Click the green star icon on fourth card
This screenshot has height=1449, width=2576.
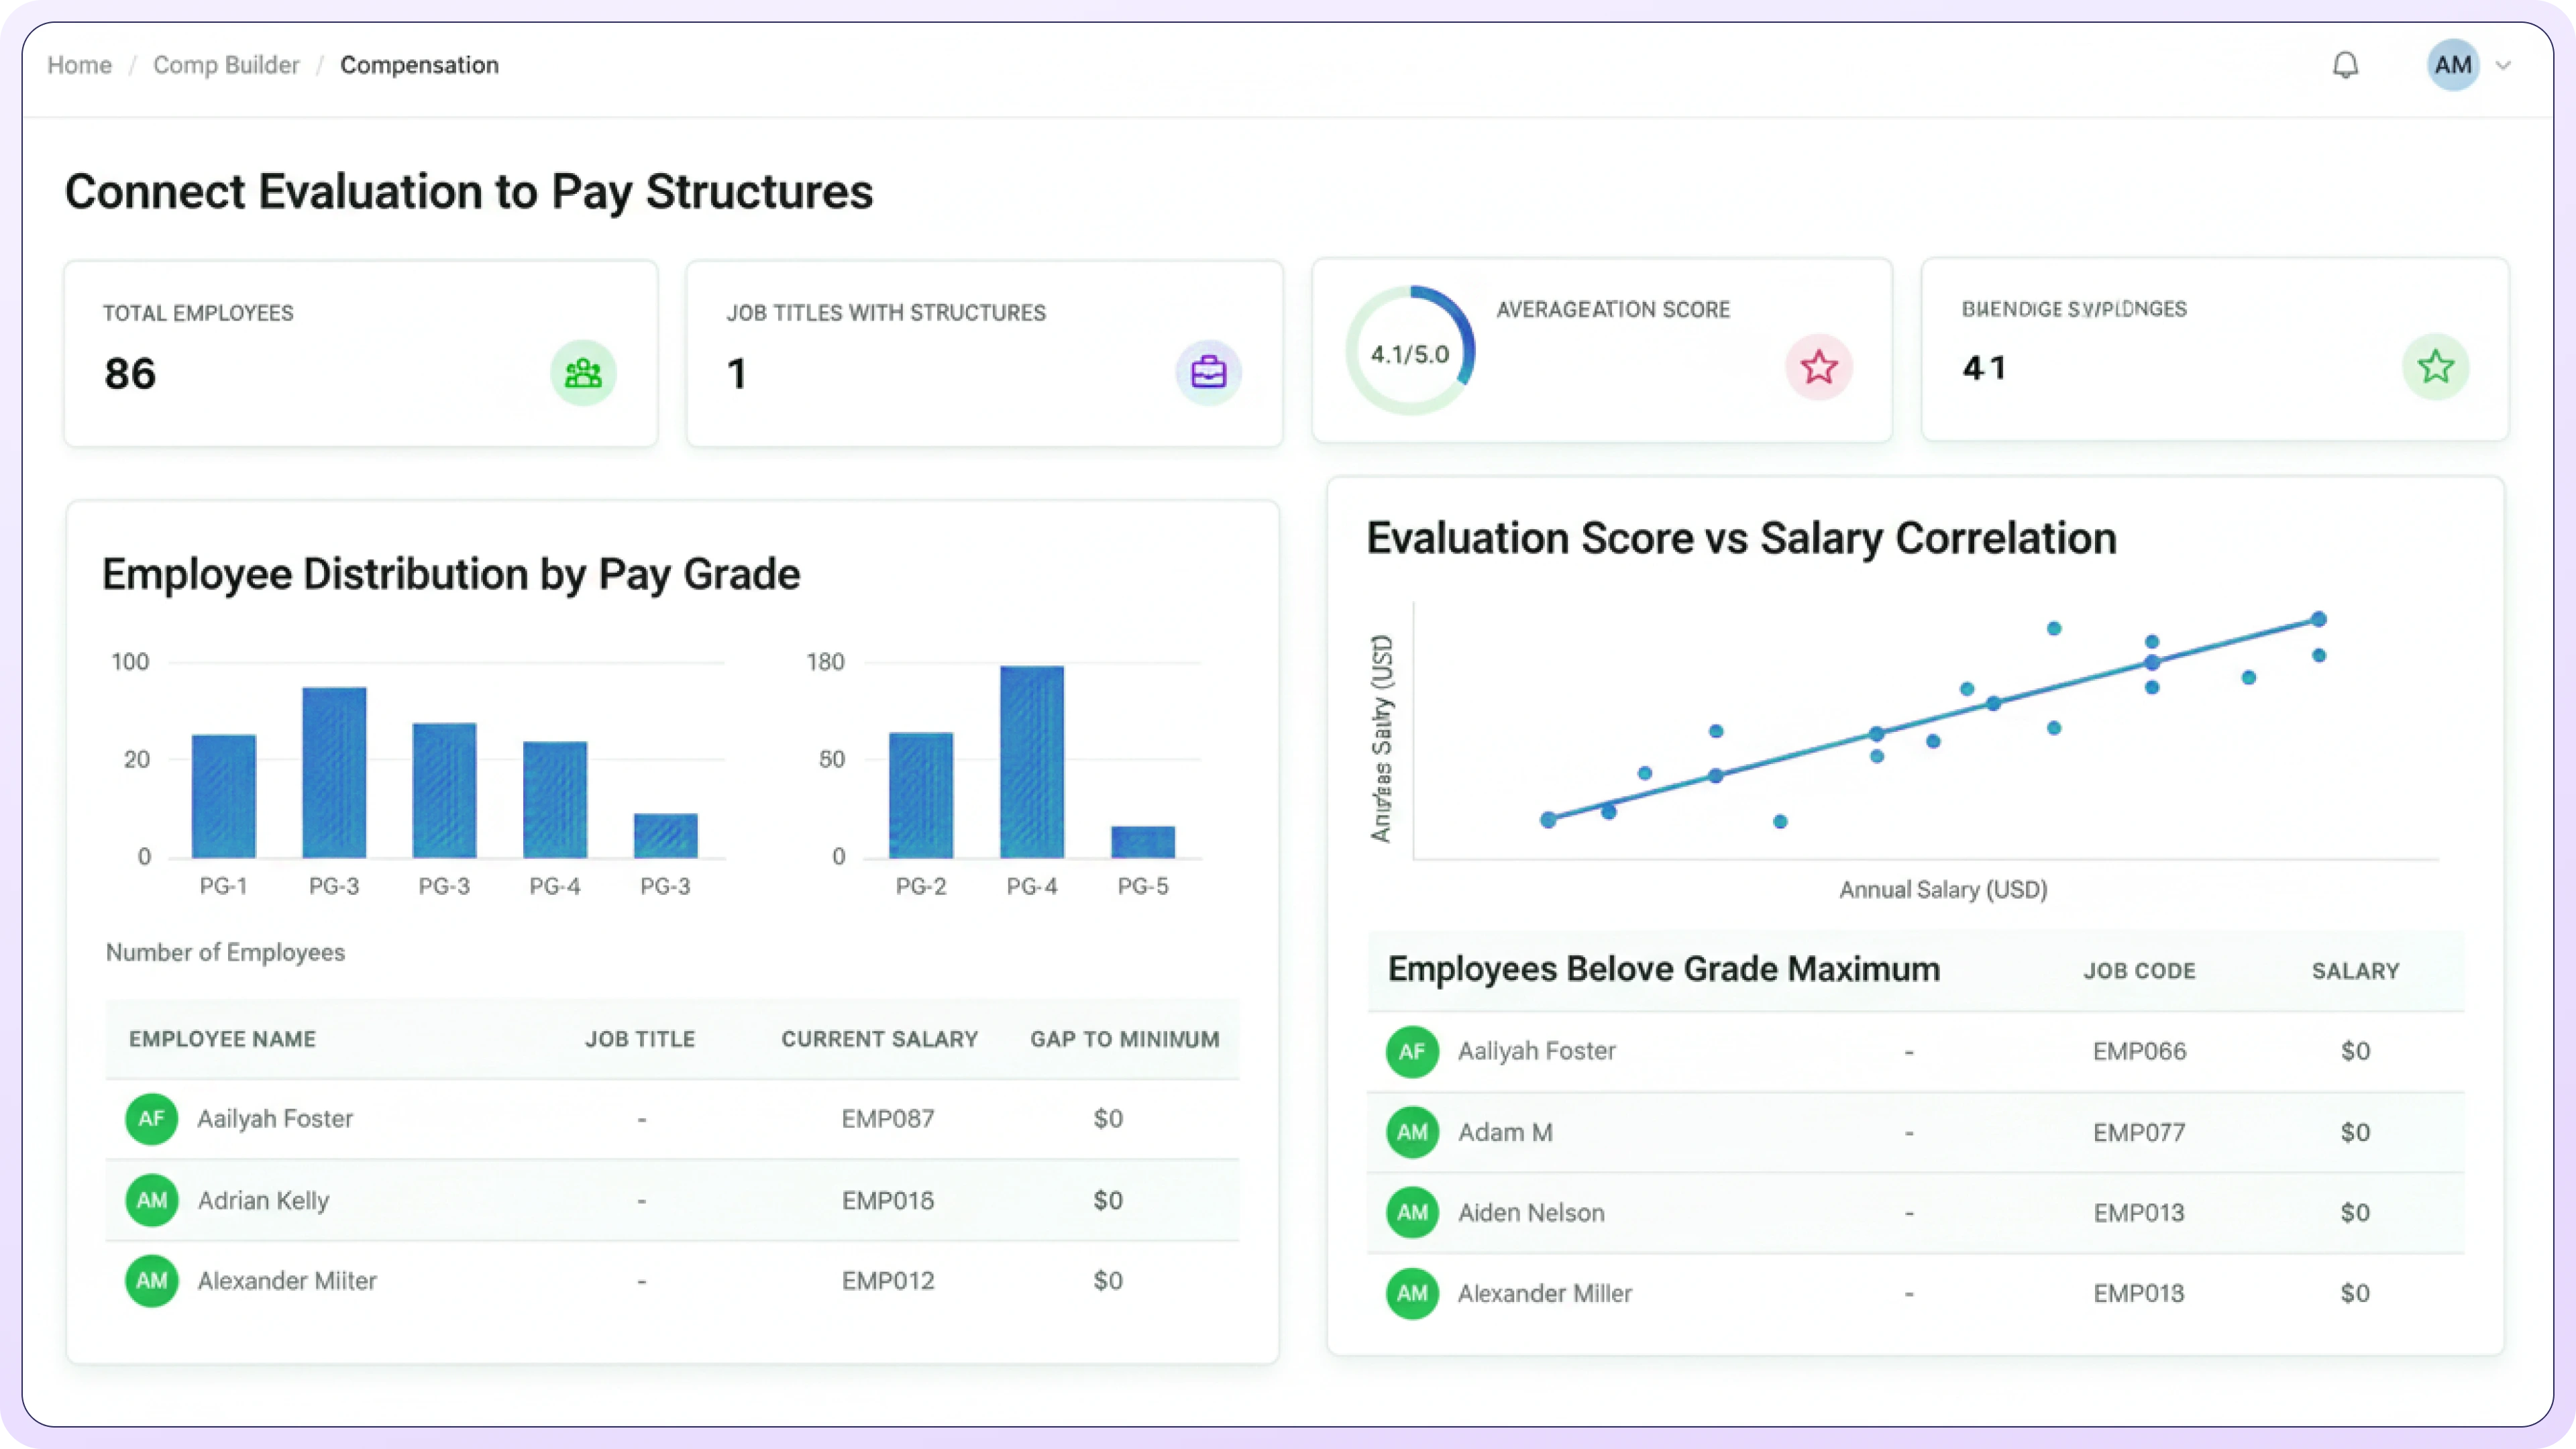2435,367
